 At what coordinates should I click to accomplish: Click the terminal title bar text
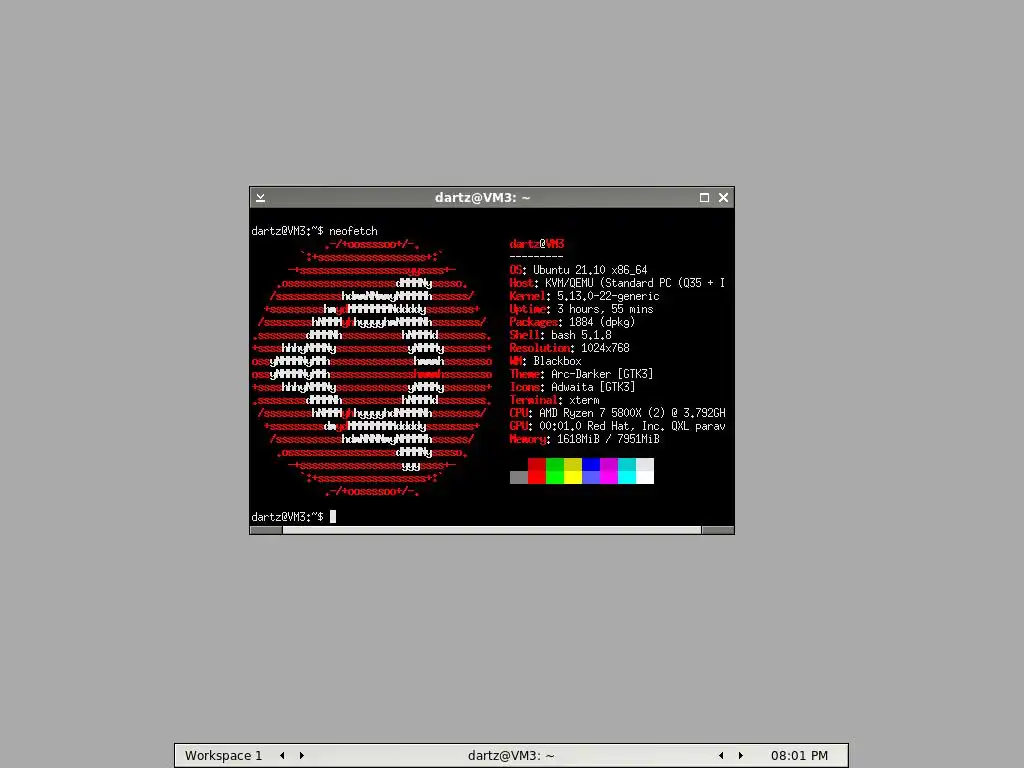[x=483, y=198]
